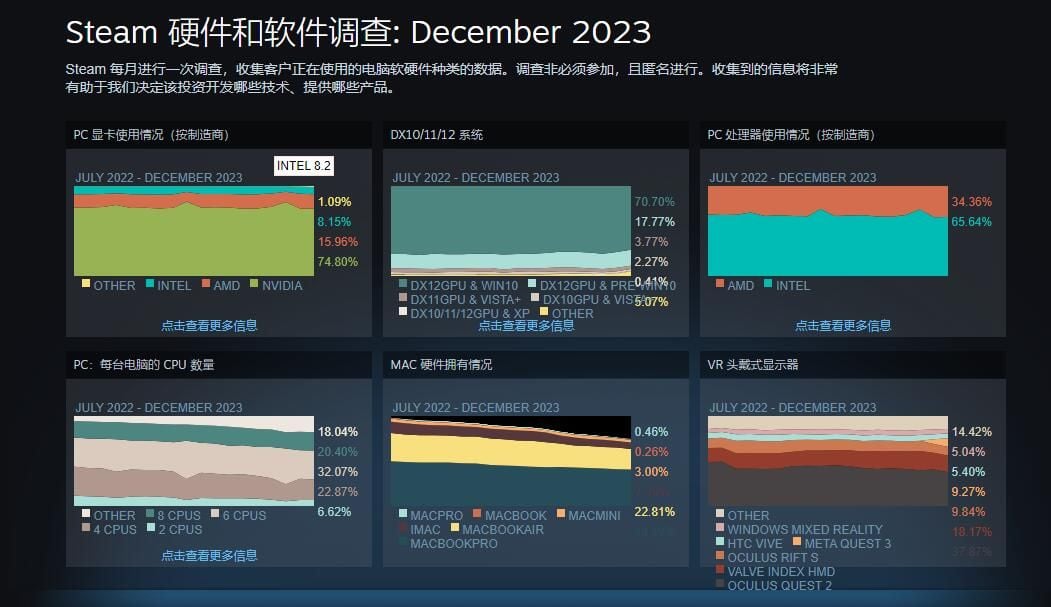Viewport: 1051px width, 607px height.
Task: Click the OCULUS QUEST 2 legend swatch
Action: click(x=720, y=584)
